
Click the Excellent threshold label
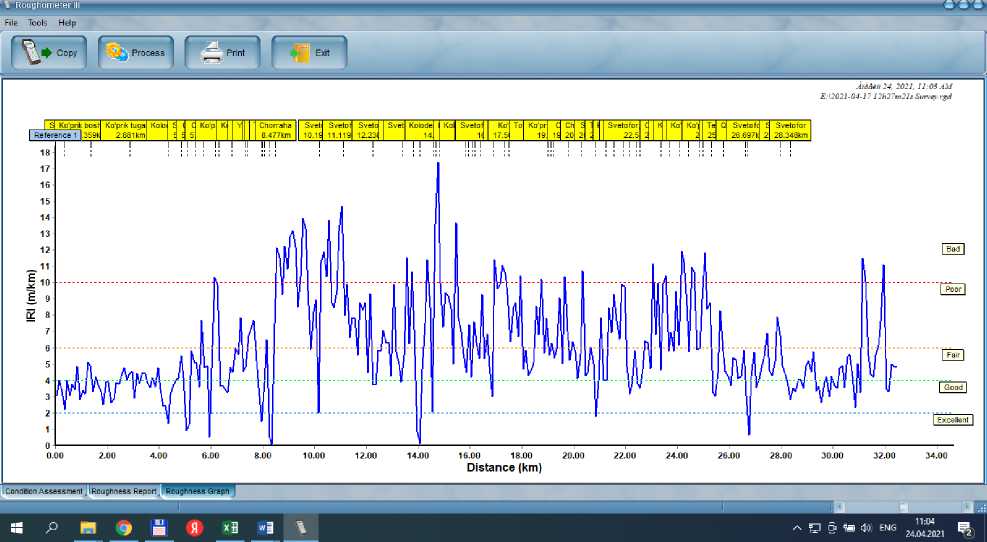(x=952, y=420)
